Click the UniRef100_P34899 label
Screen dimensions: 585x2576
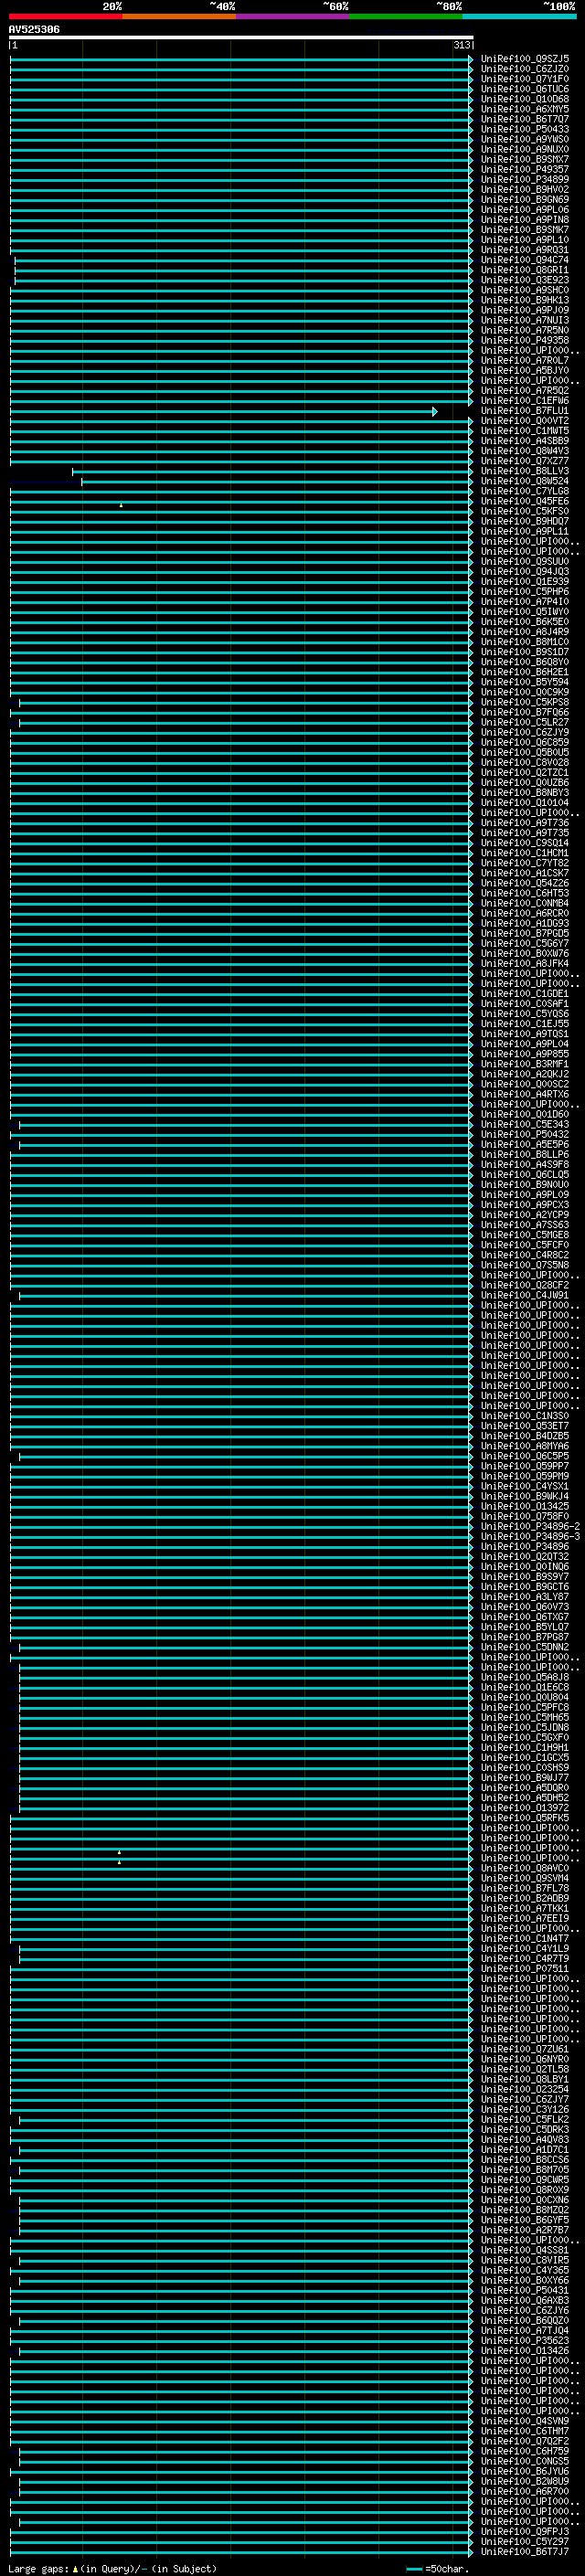[x=525, y=179]
